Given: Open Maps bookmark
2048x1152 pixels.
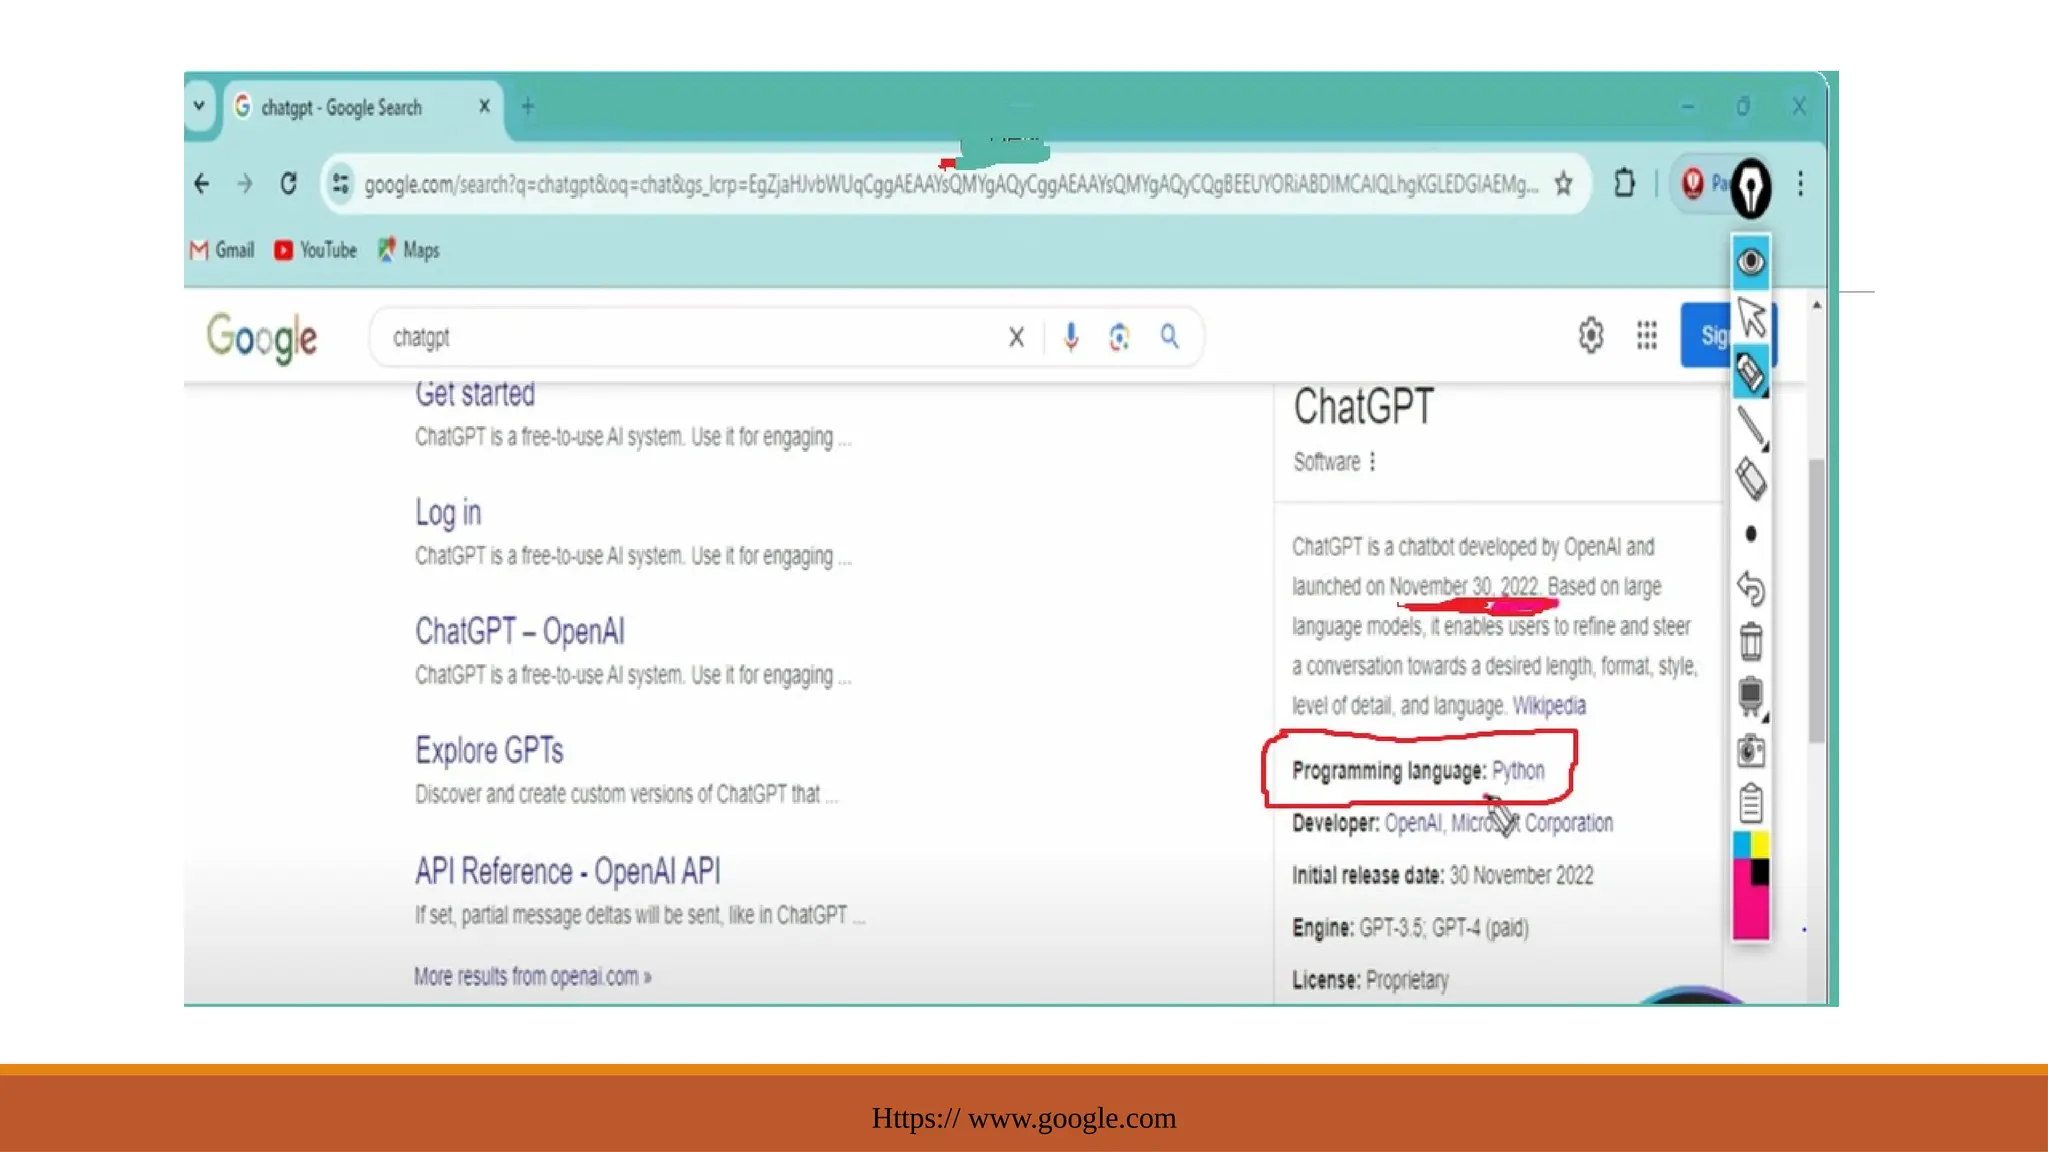Looking at the screenshot, I should 408,250.
